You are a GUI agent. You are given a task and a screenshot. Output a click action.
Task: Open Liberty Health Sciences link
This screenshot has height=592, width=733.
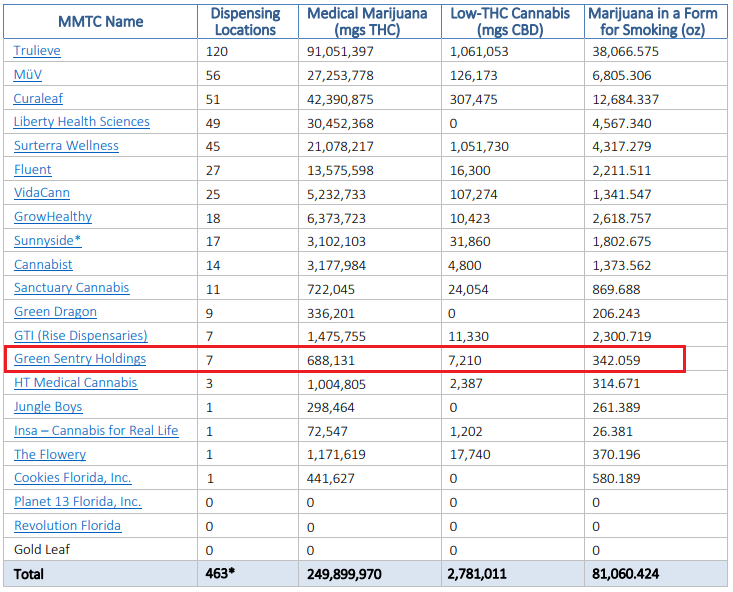coord(81,122)
